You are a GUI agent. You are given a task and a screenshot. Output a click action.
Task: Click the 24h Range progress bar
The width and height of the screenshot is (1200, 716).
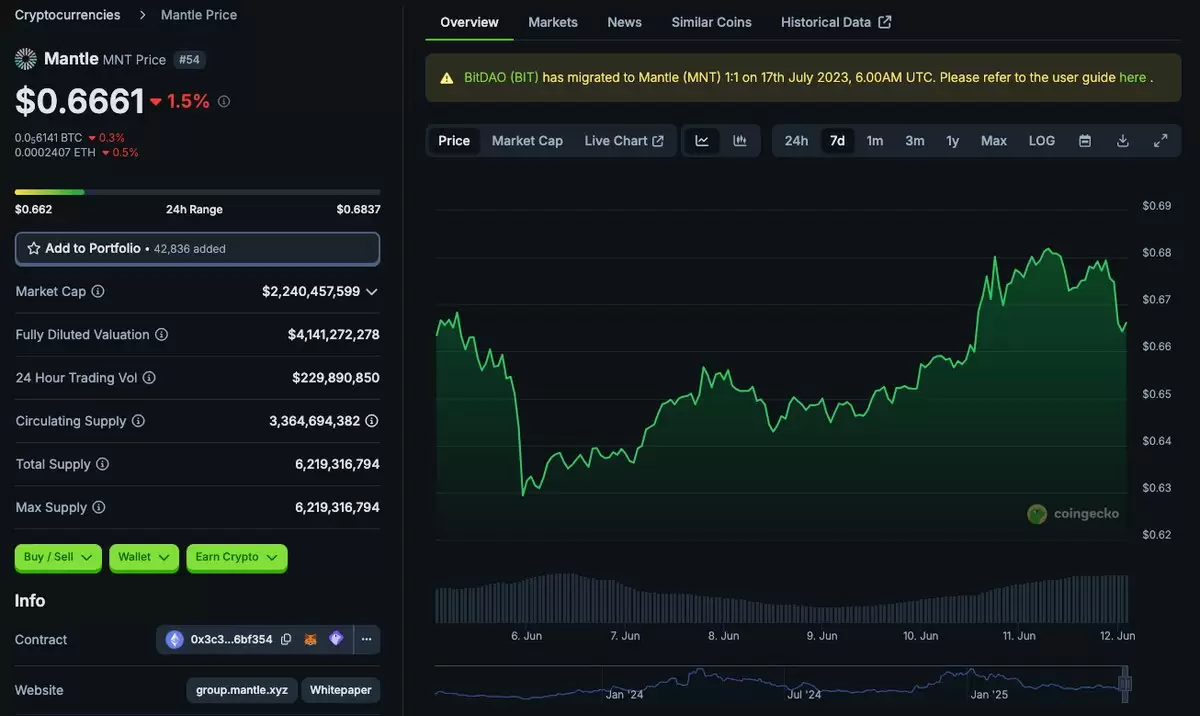197,192
